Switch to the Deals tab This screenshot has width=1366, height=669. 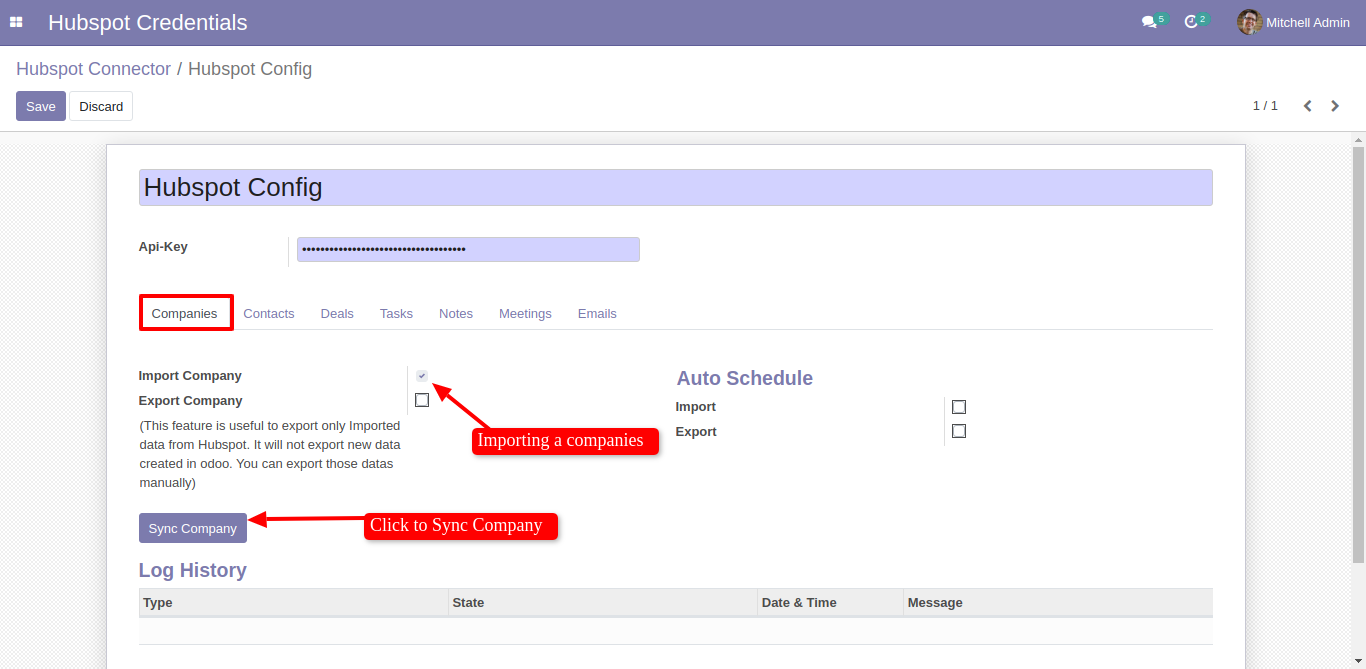pos(337,313)
